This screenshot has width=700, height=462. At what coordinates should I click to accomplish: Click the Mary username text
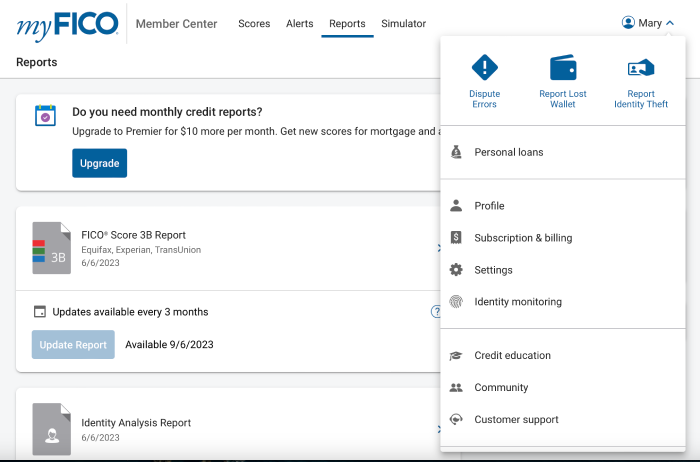coord(650,23)
